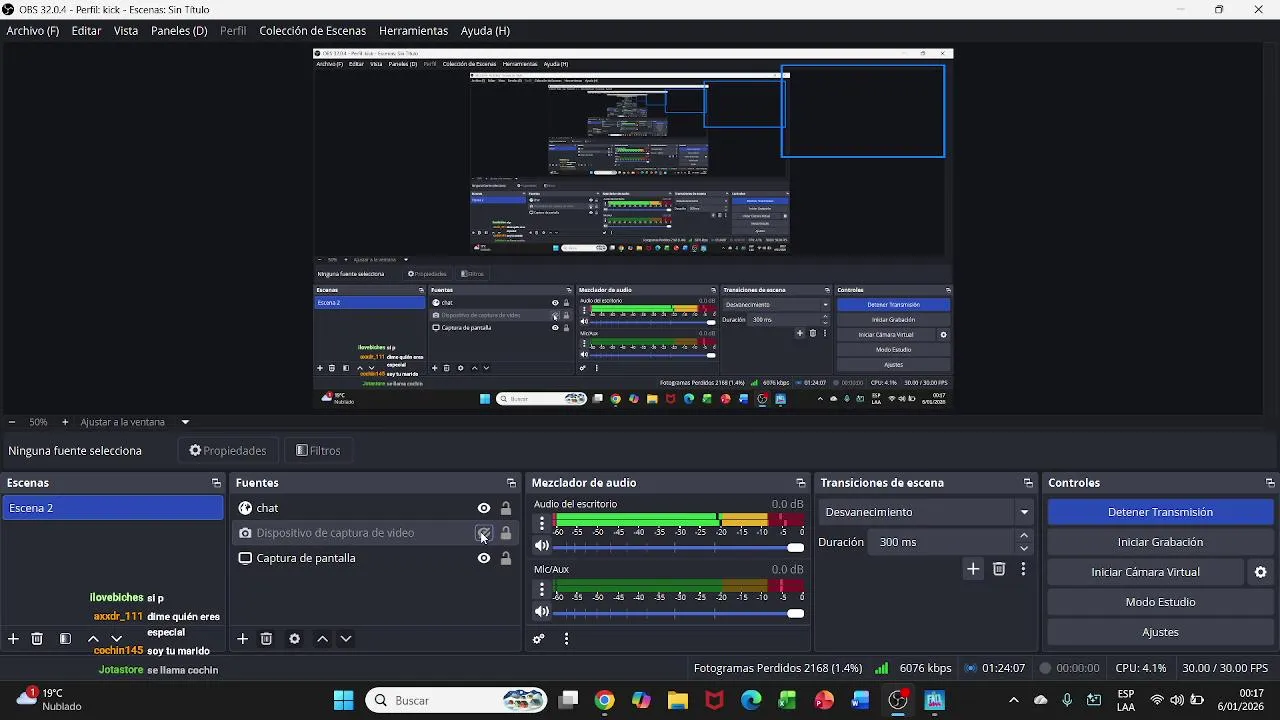The image size is (1280, 720).
Task: Click Detener Transmisión button
Action: pyautogui.click(x=1160, y=512)
